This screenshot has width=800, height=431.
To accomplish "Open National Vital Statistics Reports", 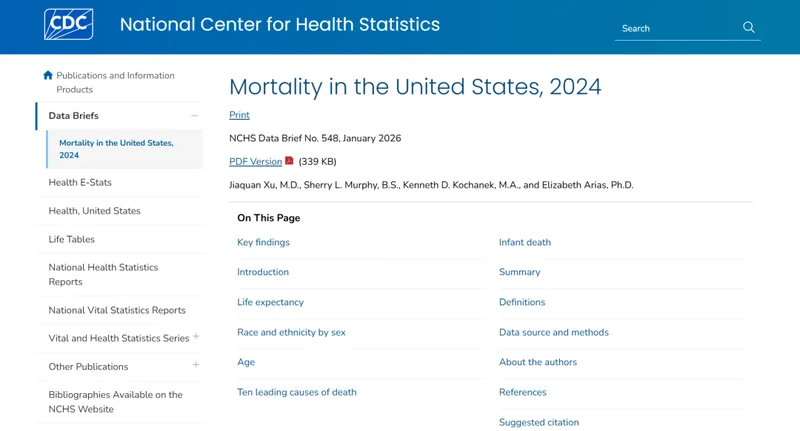I will 117,310.
